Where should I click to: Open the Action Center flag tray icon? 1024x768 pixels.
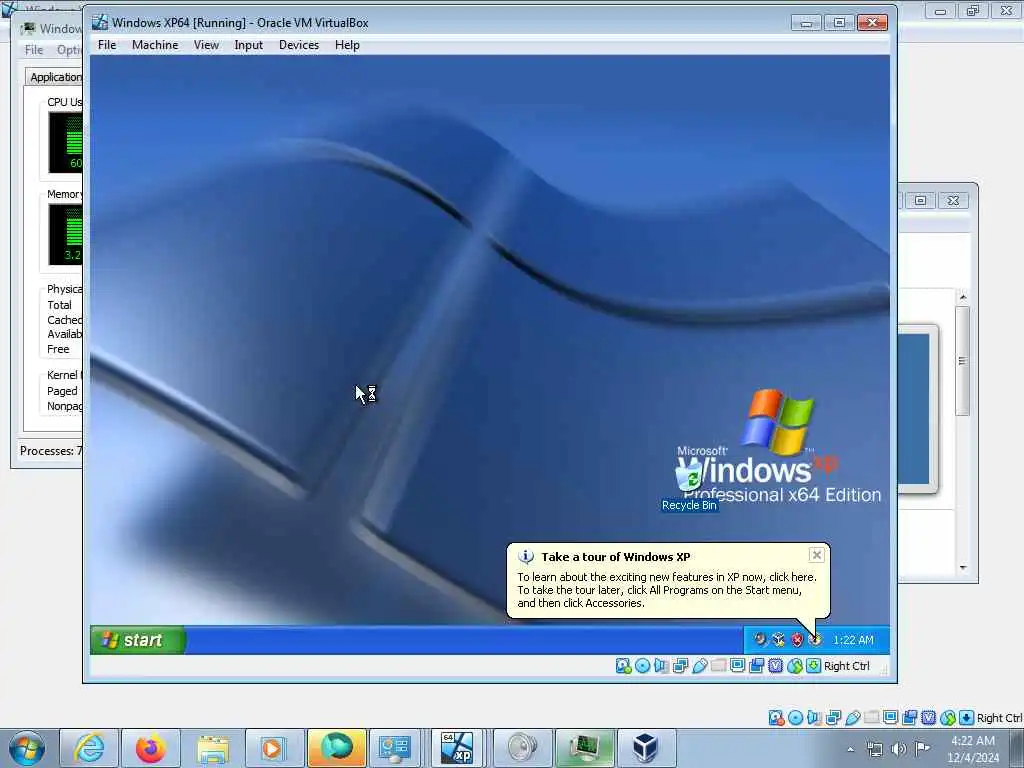(x=922, y=749)
